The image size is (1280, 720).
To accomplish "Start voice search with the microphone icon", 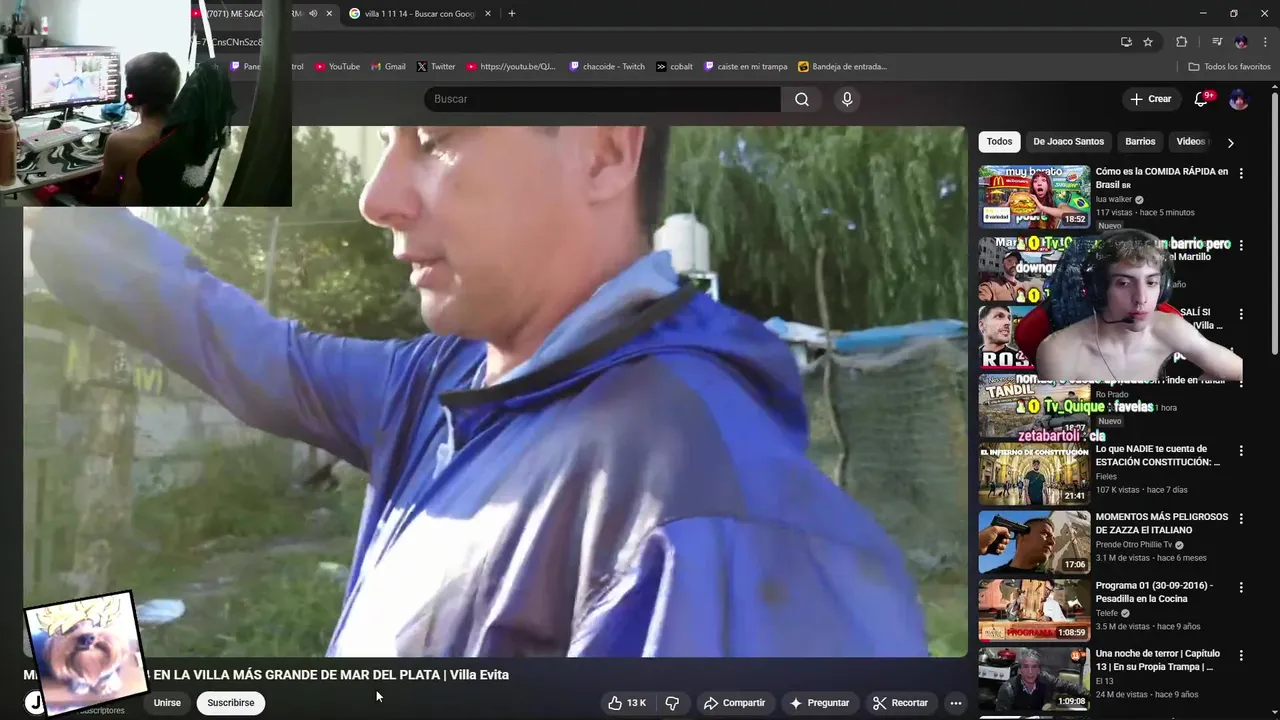I will (x=847, y=99).
